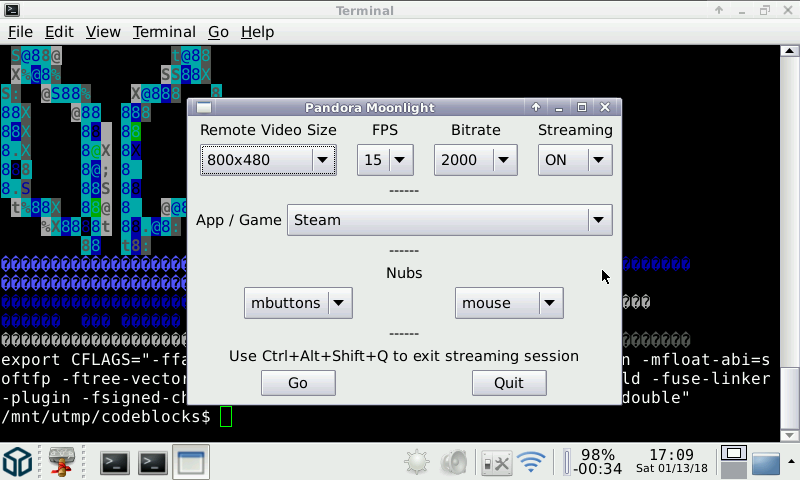Click the Terminal title bar icon

tap(12, 10)
